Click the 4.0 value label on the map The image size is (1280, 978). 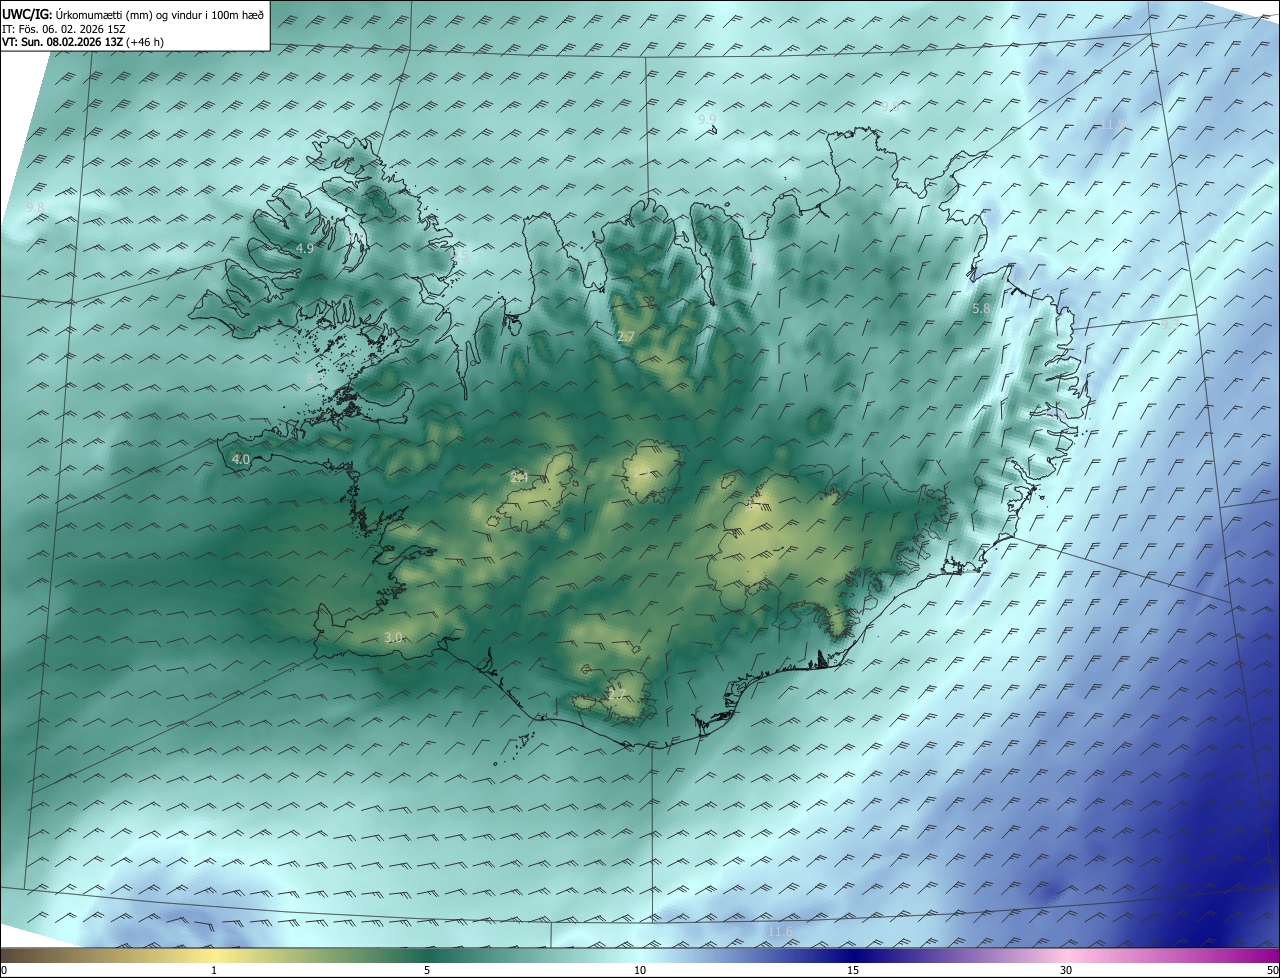pyautogui.click(x=240, y=459)
